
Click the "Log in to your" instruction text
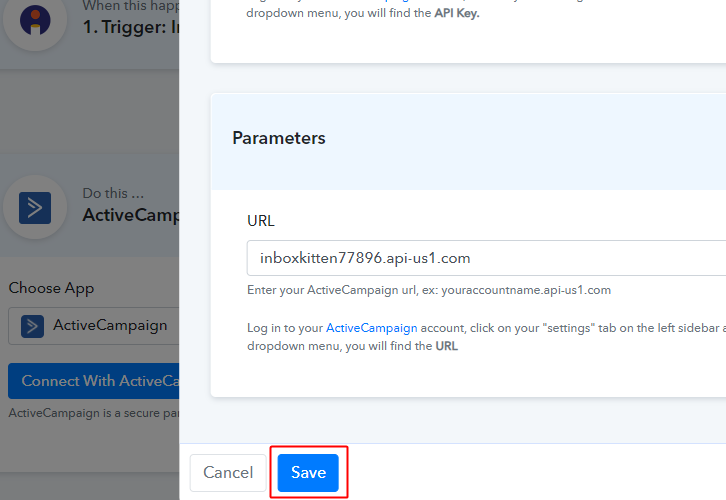click(285, 328)
